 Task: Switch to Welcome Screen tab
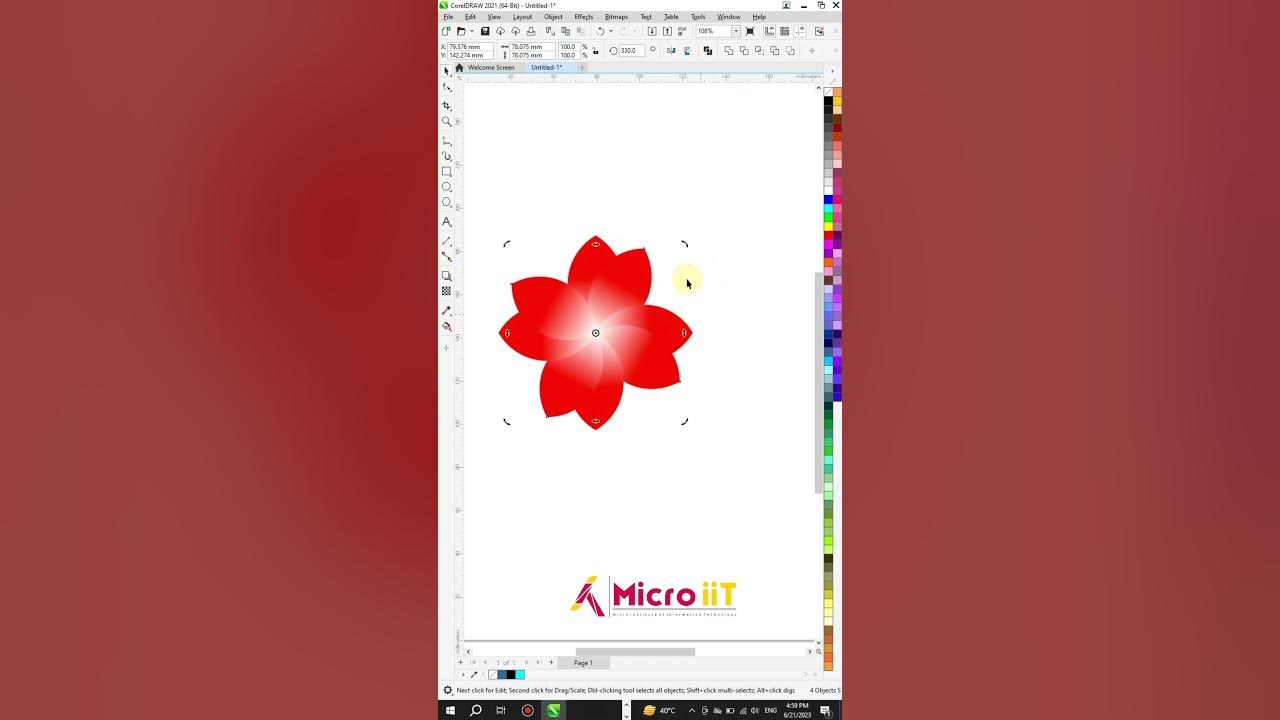pyautogui.click(x=491, y=67)
